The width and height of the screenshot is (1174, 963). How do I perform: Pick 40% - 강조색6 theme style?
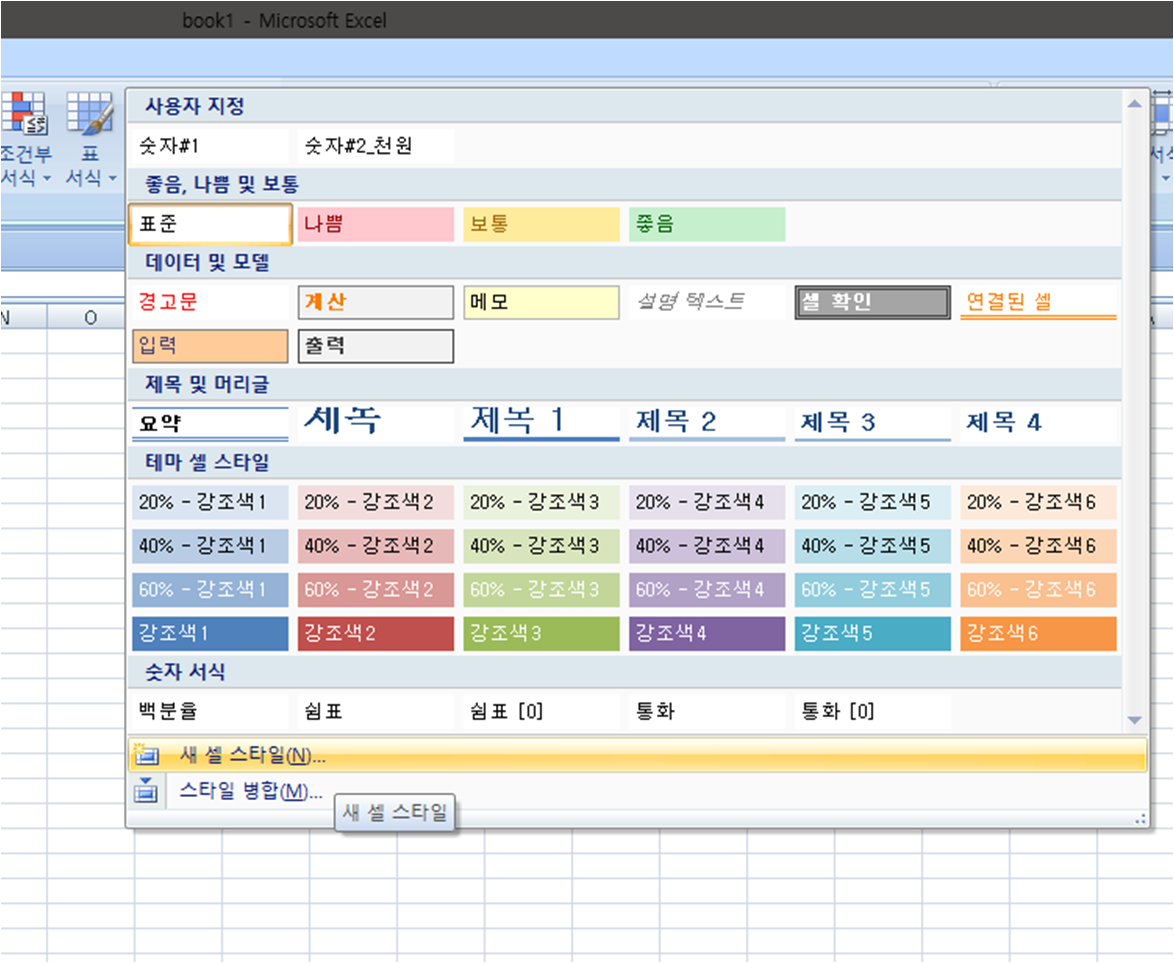tap(1038, 546)
